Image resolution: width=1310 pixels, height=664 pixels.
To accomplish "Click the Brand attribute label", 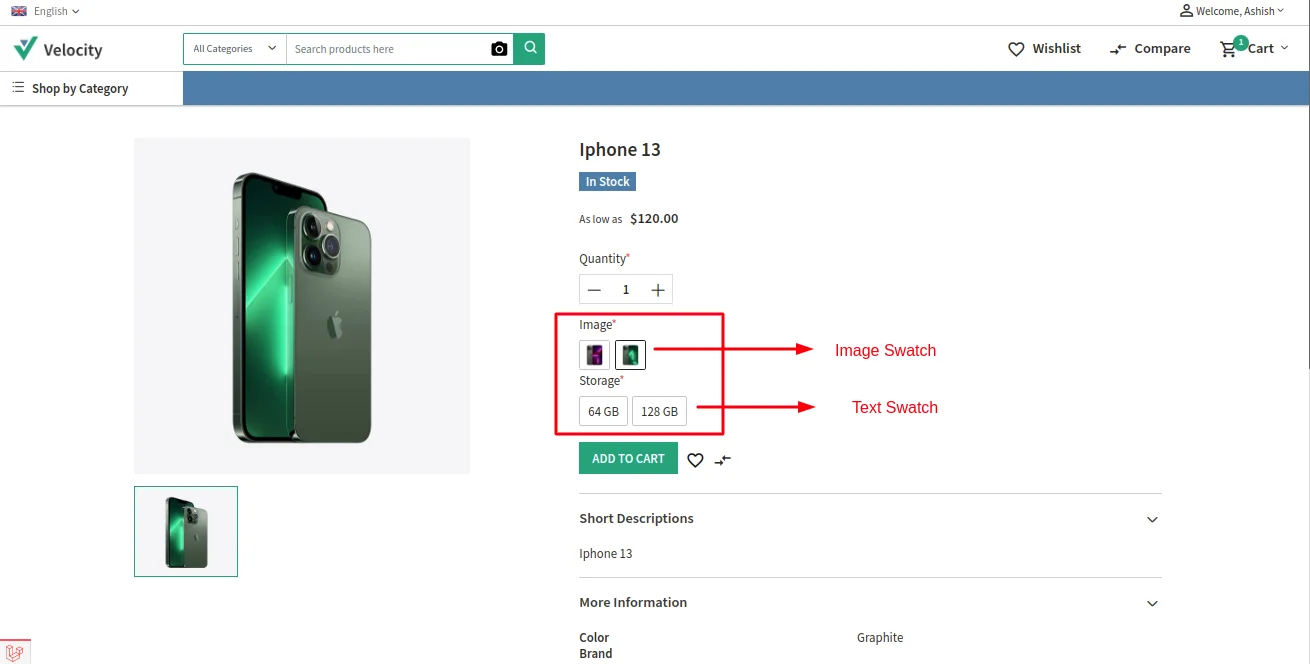I will point(596,654).
